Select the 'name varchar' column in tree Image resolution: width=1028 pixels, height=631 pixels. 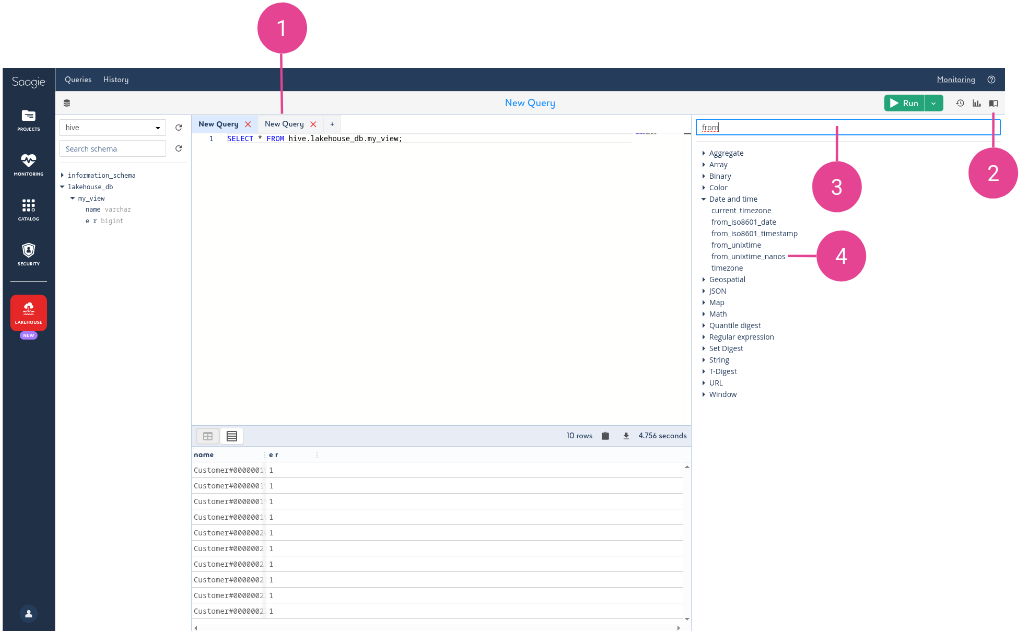[108, 210]
